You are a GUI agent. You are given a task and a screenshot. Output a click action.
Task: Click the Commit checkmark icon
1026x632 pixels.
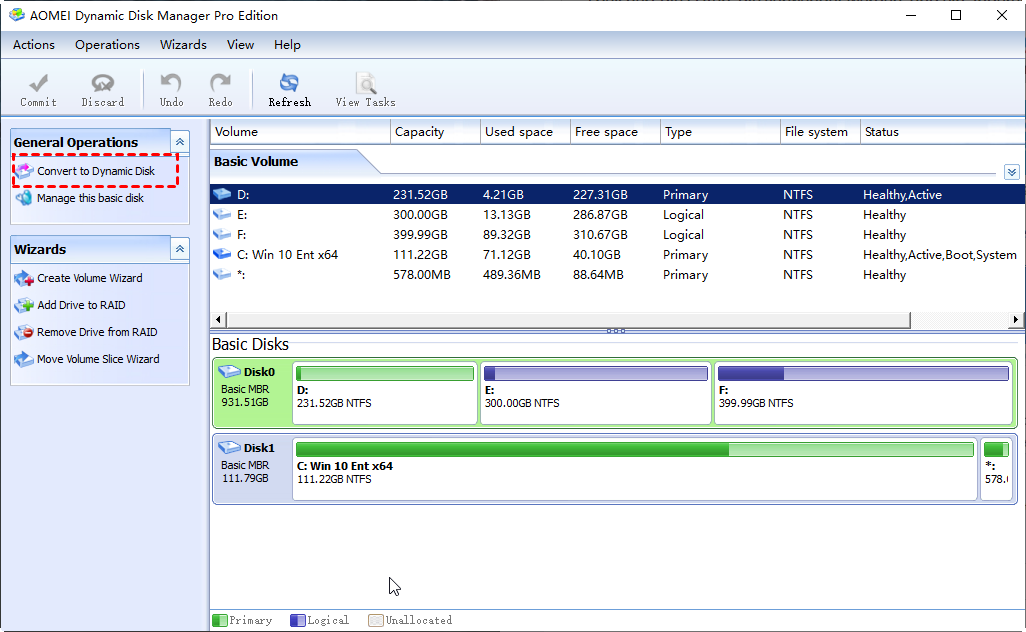click(x=39, y=83)
